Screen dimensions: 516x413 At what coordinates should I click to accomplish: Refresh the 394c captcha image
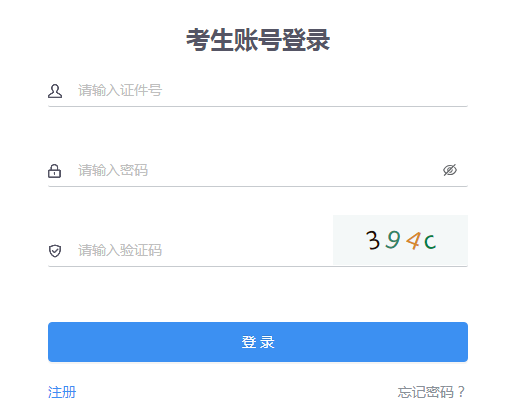click(400, 240)
